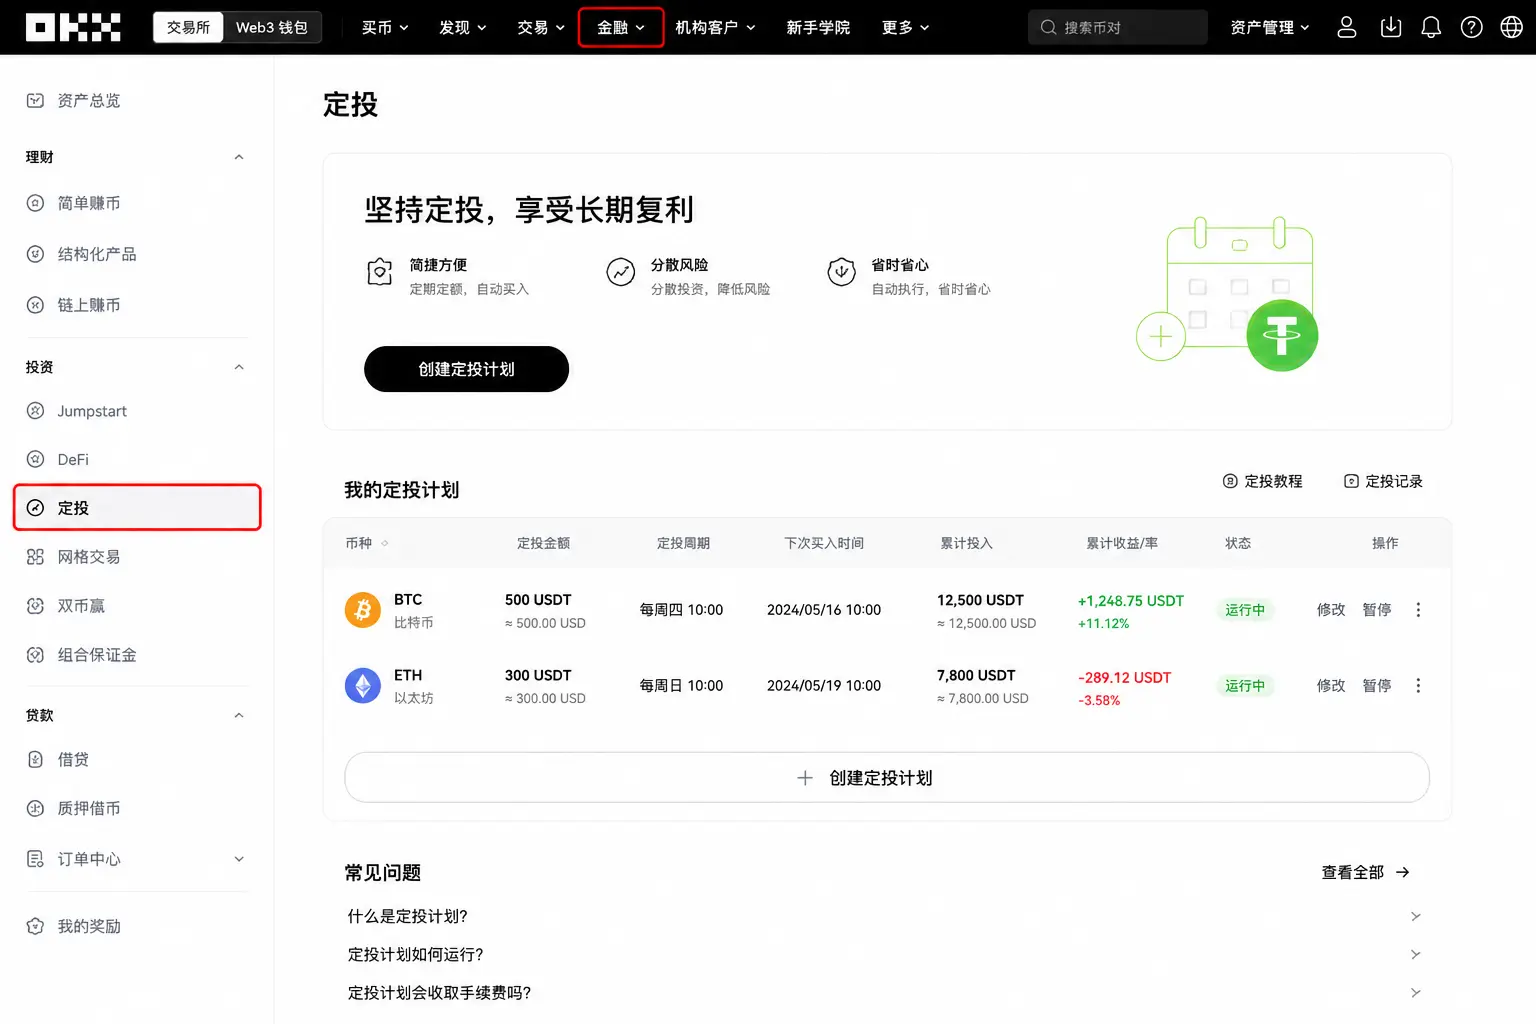Click the black 创建定投计划 button
Viewport: 1536px width, 1024px height.
[466, 369]
